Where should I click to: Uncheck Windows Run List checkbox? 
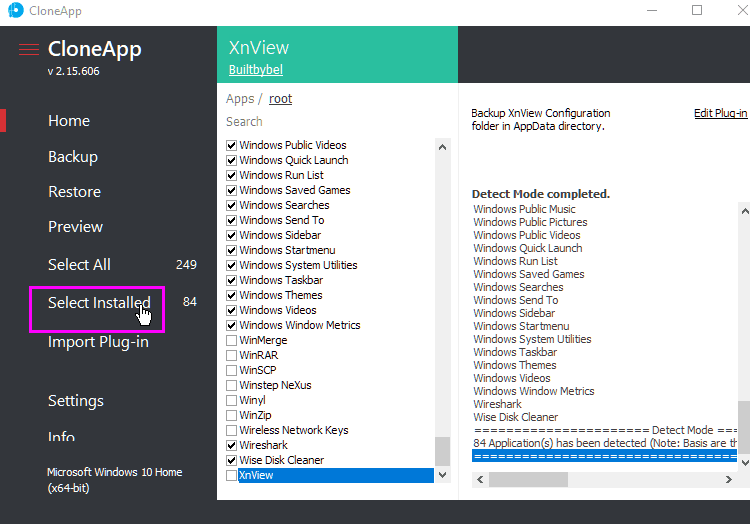(x=232, y=175)
